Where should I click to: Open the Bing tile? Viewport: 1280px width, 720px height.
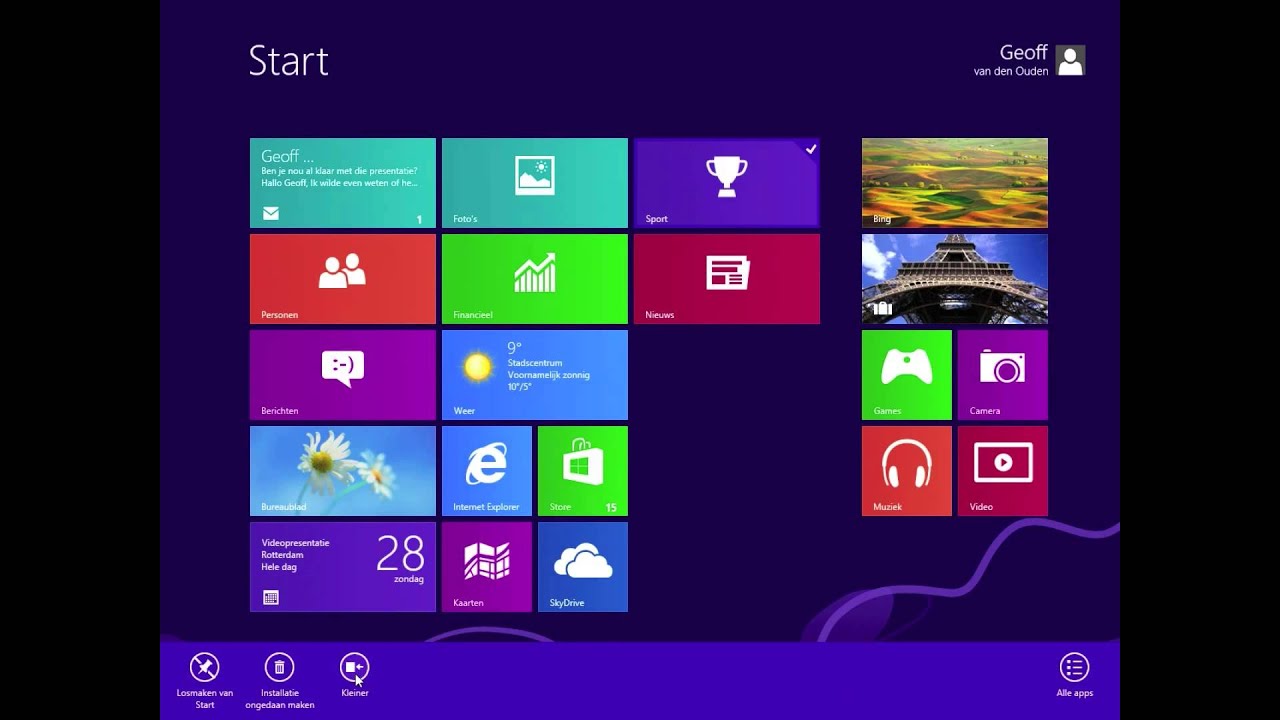pos(954,183)
